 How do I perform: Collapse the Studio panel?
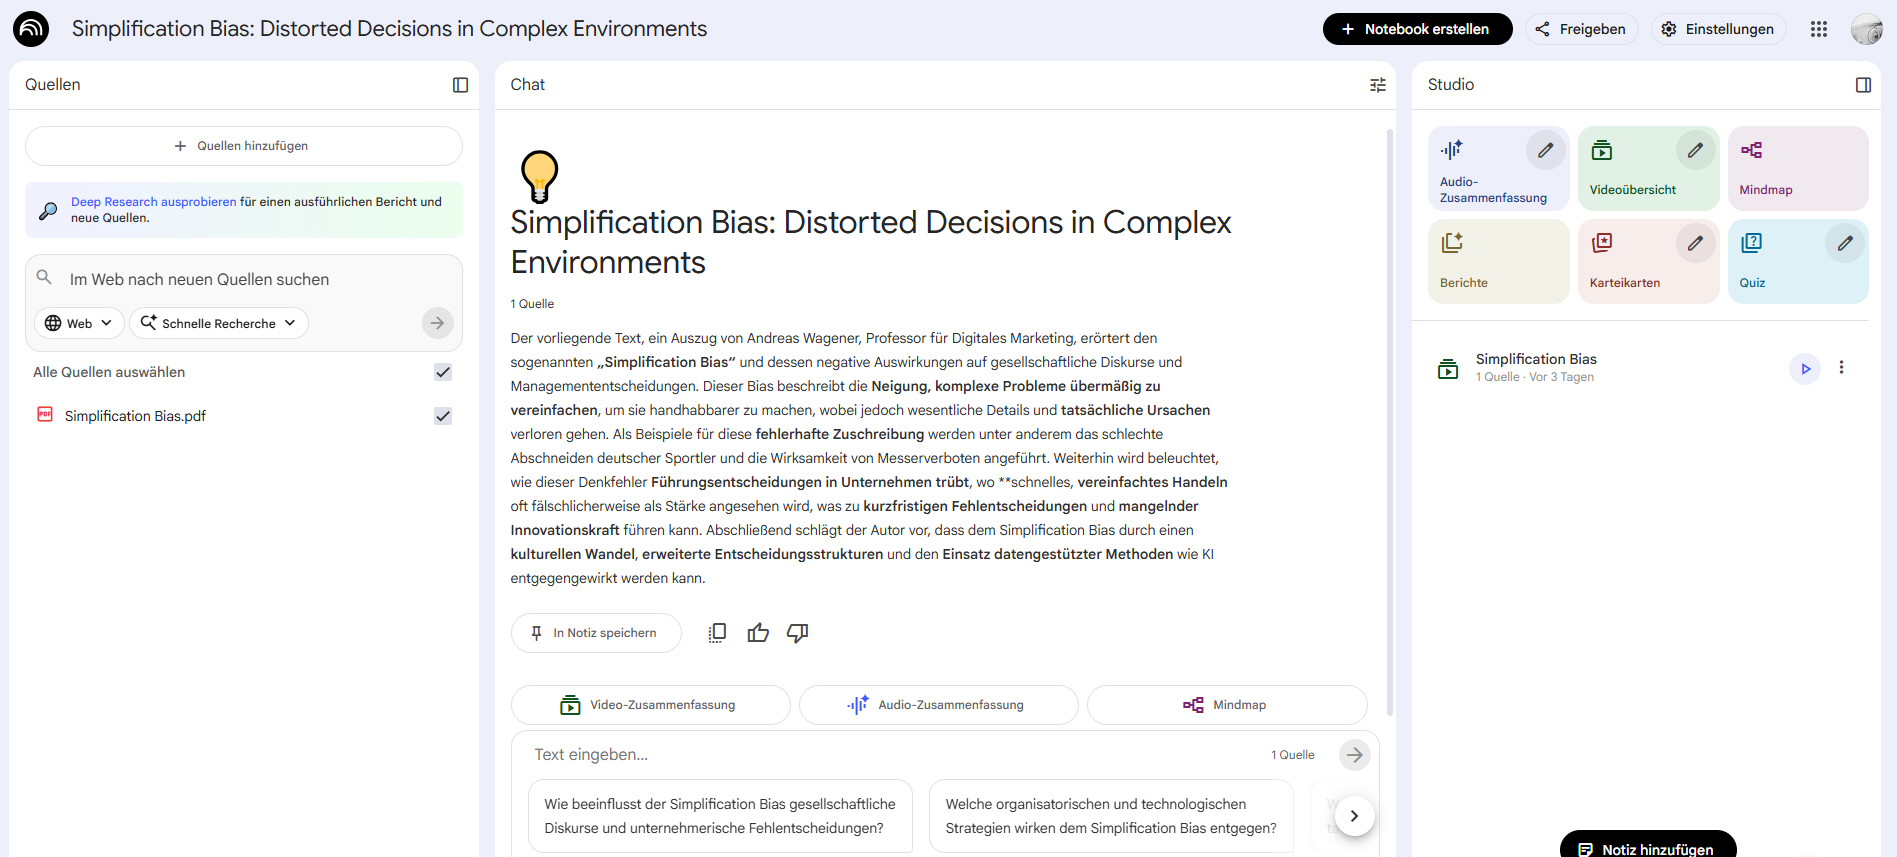[x=1863, y=85]
